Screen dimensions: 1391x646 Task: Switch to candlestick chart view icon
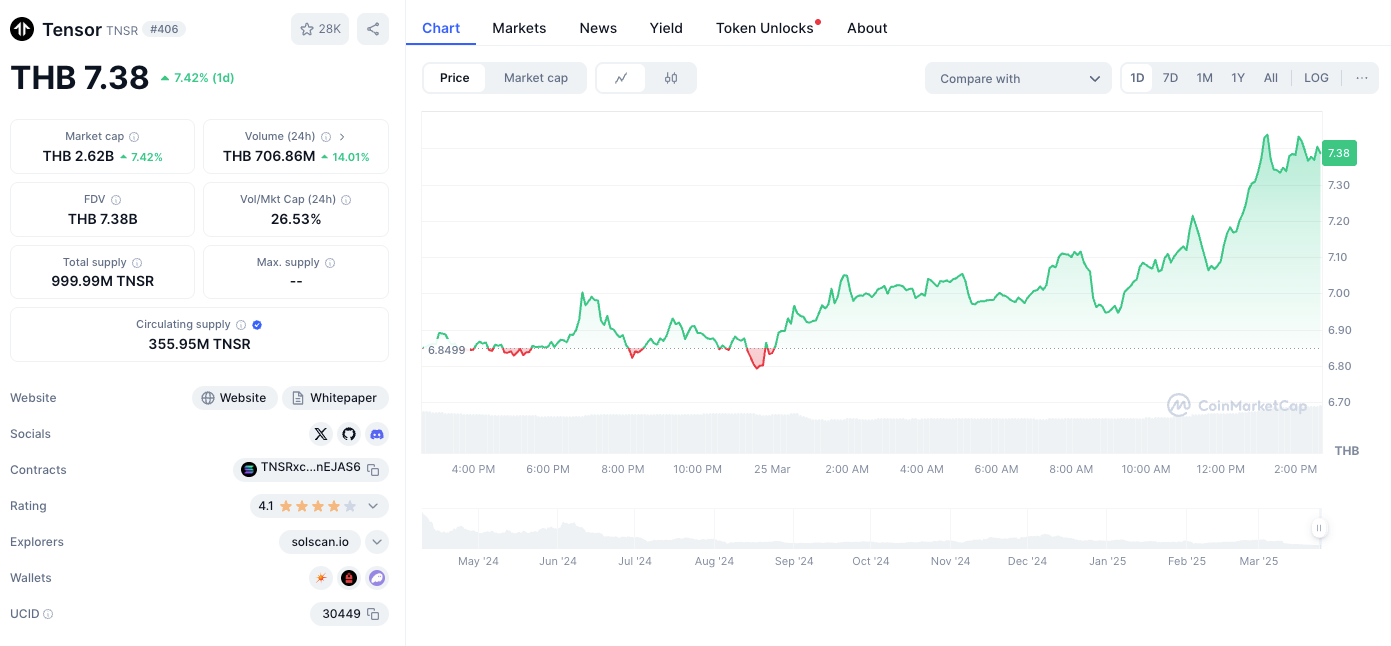[671, 78]
